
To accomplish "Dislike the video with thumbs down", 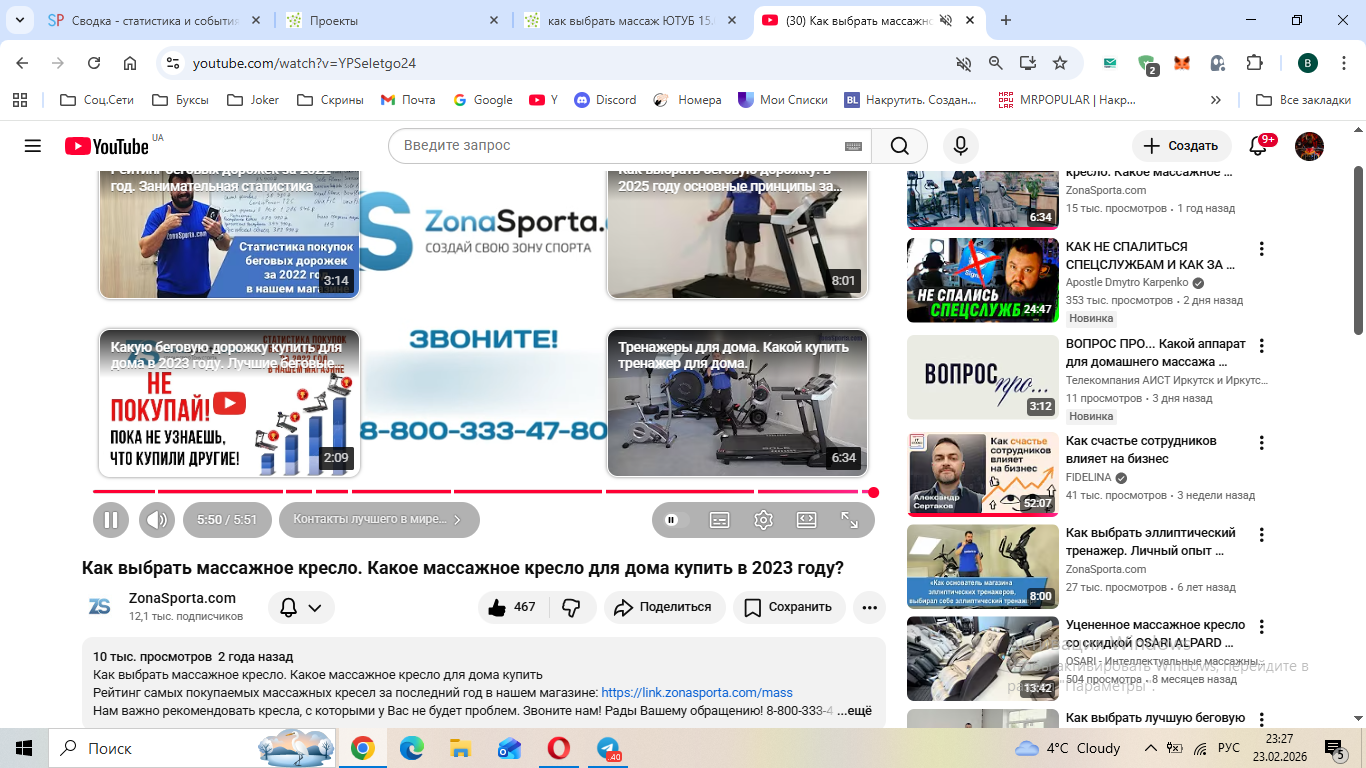I will [x=572, y=607].
